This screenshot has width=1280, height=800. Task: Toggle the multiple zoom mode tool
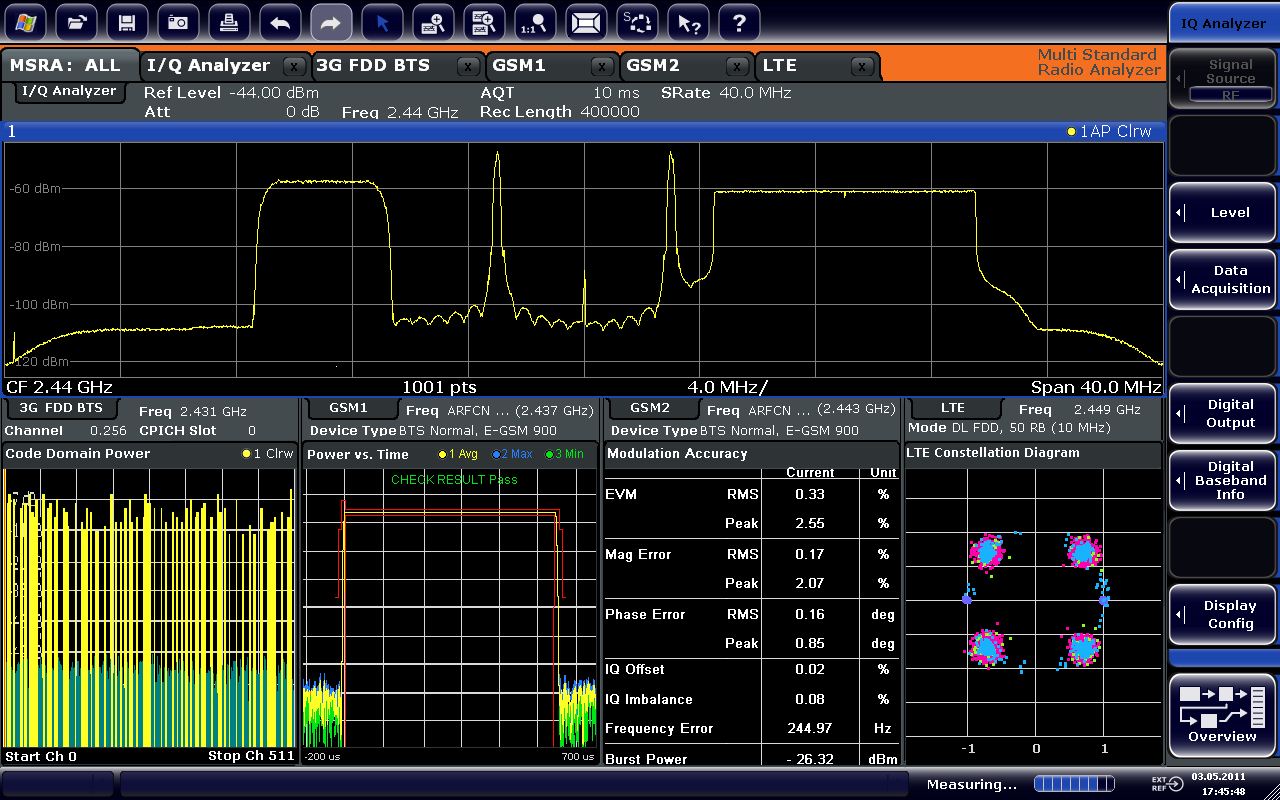pos(484,22)
